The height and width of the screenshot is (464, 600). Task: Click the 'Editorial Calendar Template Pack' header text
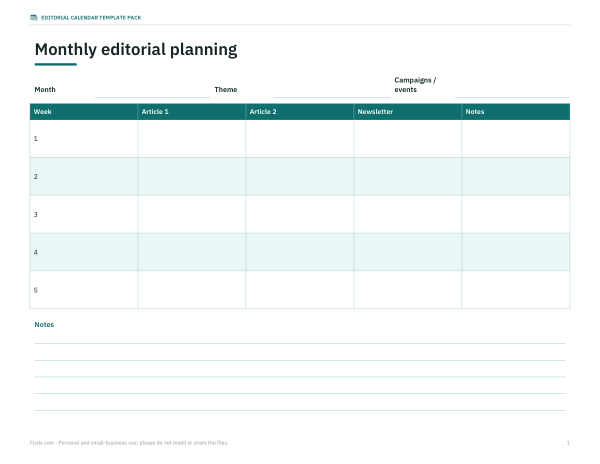[x=91, y=18]
